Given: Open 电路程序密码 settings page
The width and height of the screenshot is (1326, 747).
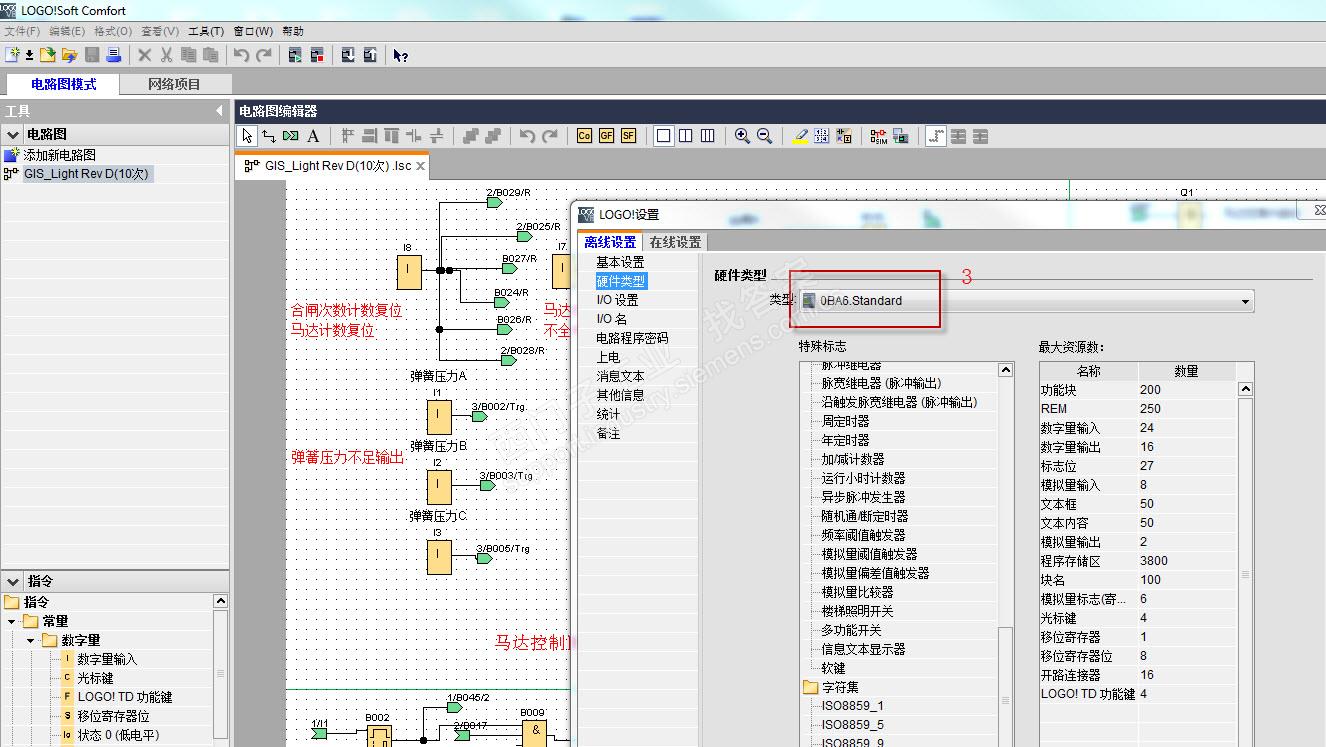Looking at the screenshot, I should click(632, 338).
